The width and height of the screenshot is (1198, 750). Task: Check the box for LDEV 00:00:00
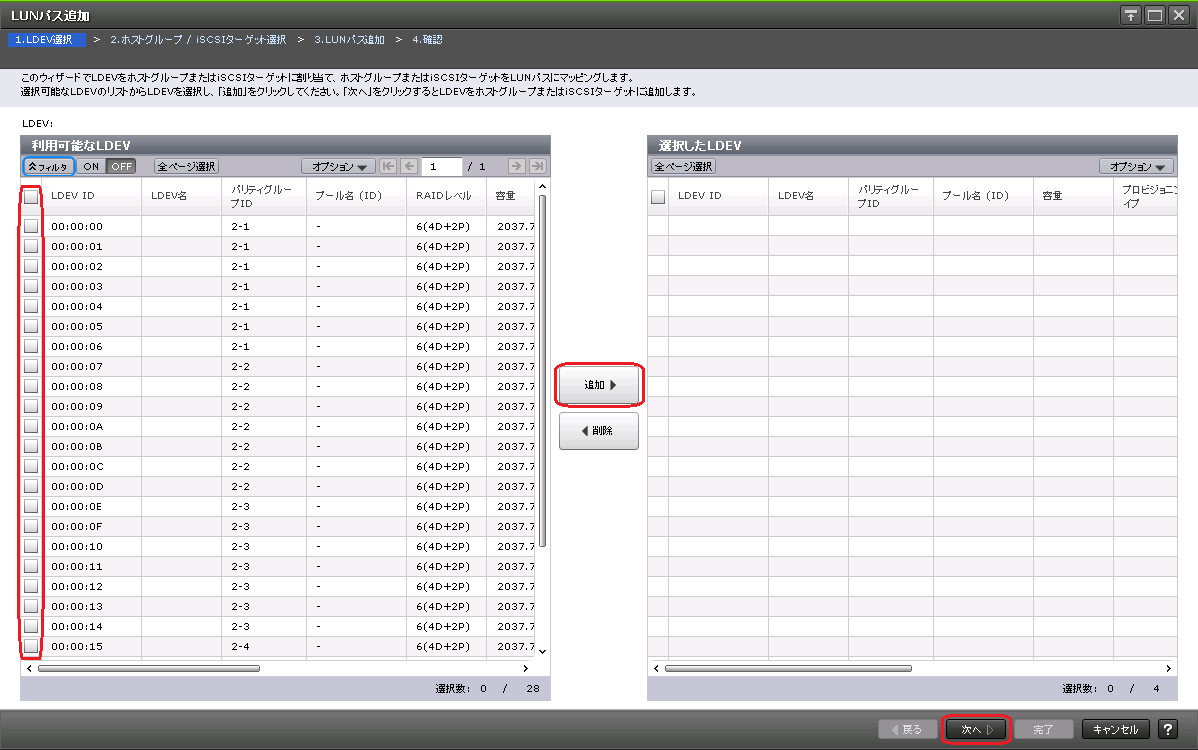coord(31,226)
